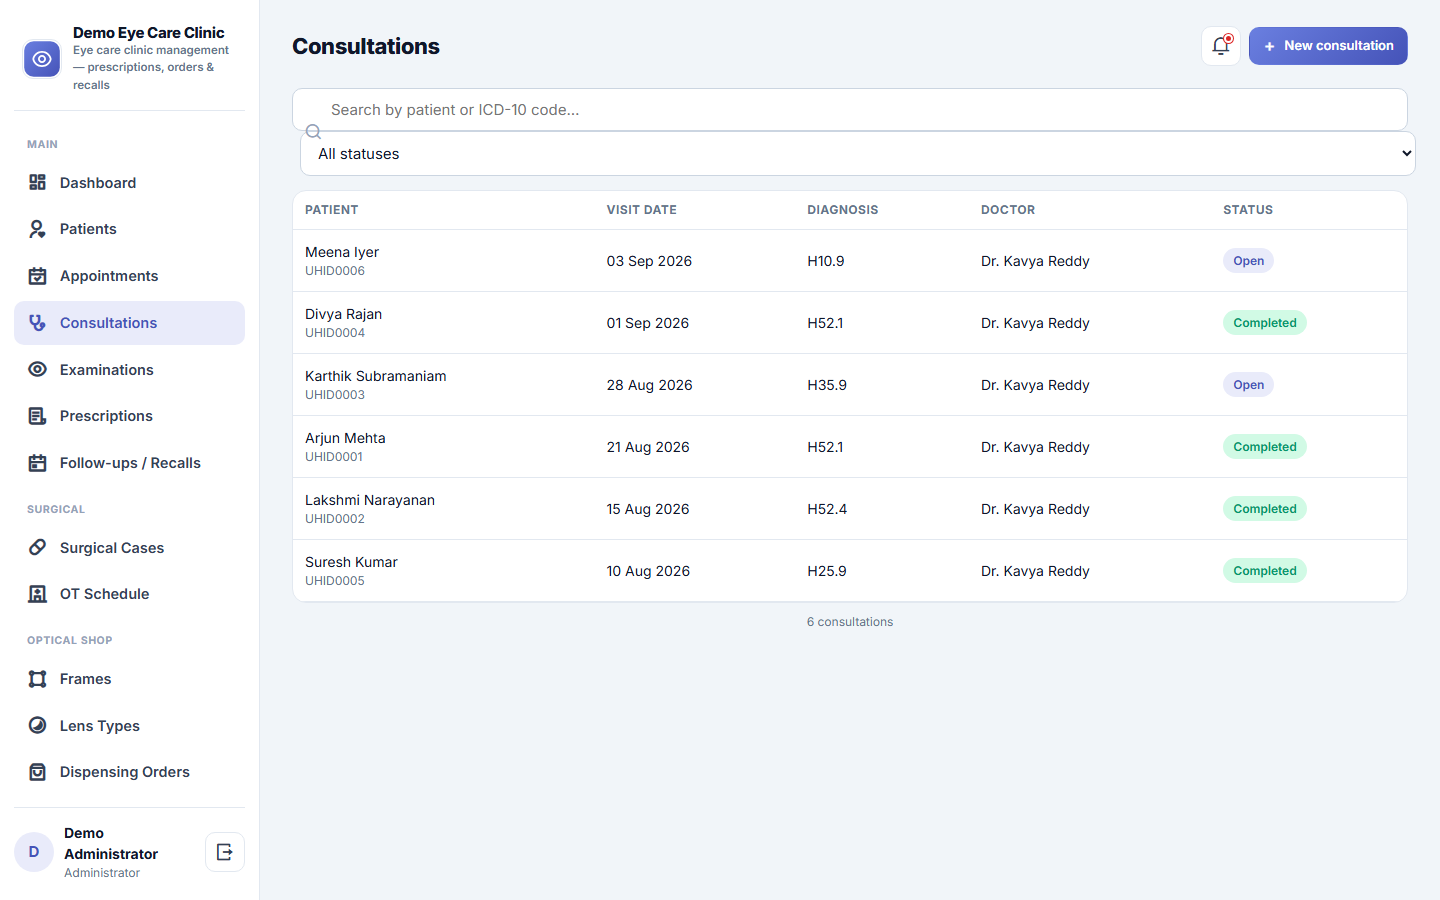Open the Patients page
The width and height of the screenshot is (1440, 900).
(130, 229)
